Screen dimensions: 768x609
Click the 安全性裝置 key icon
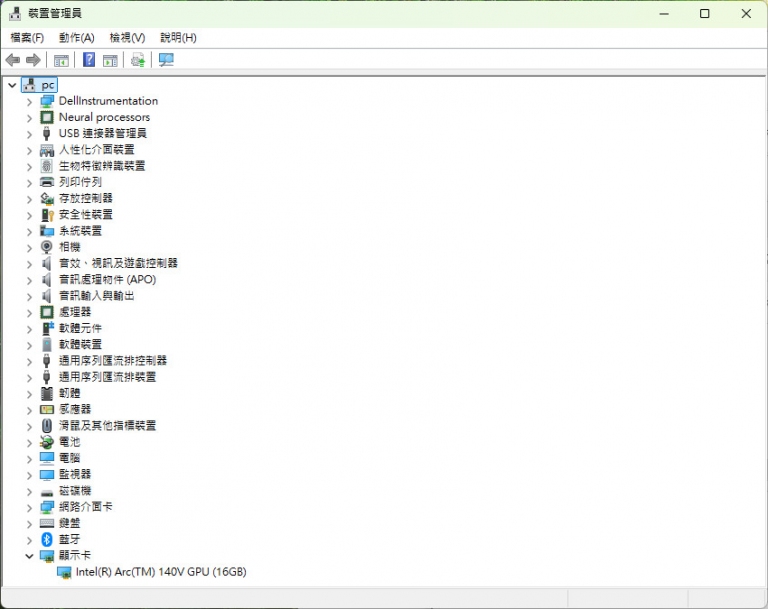[x=47, y=215]
